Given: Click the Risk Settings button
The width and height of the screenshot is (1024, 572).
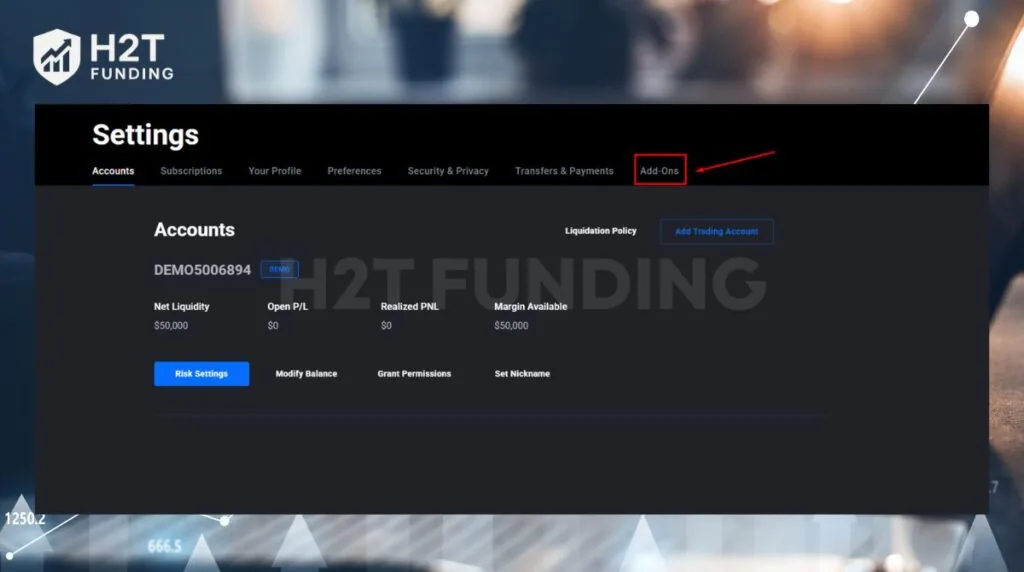Looking at the screenshot, I should pos(202,373).
